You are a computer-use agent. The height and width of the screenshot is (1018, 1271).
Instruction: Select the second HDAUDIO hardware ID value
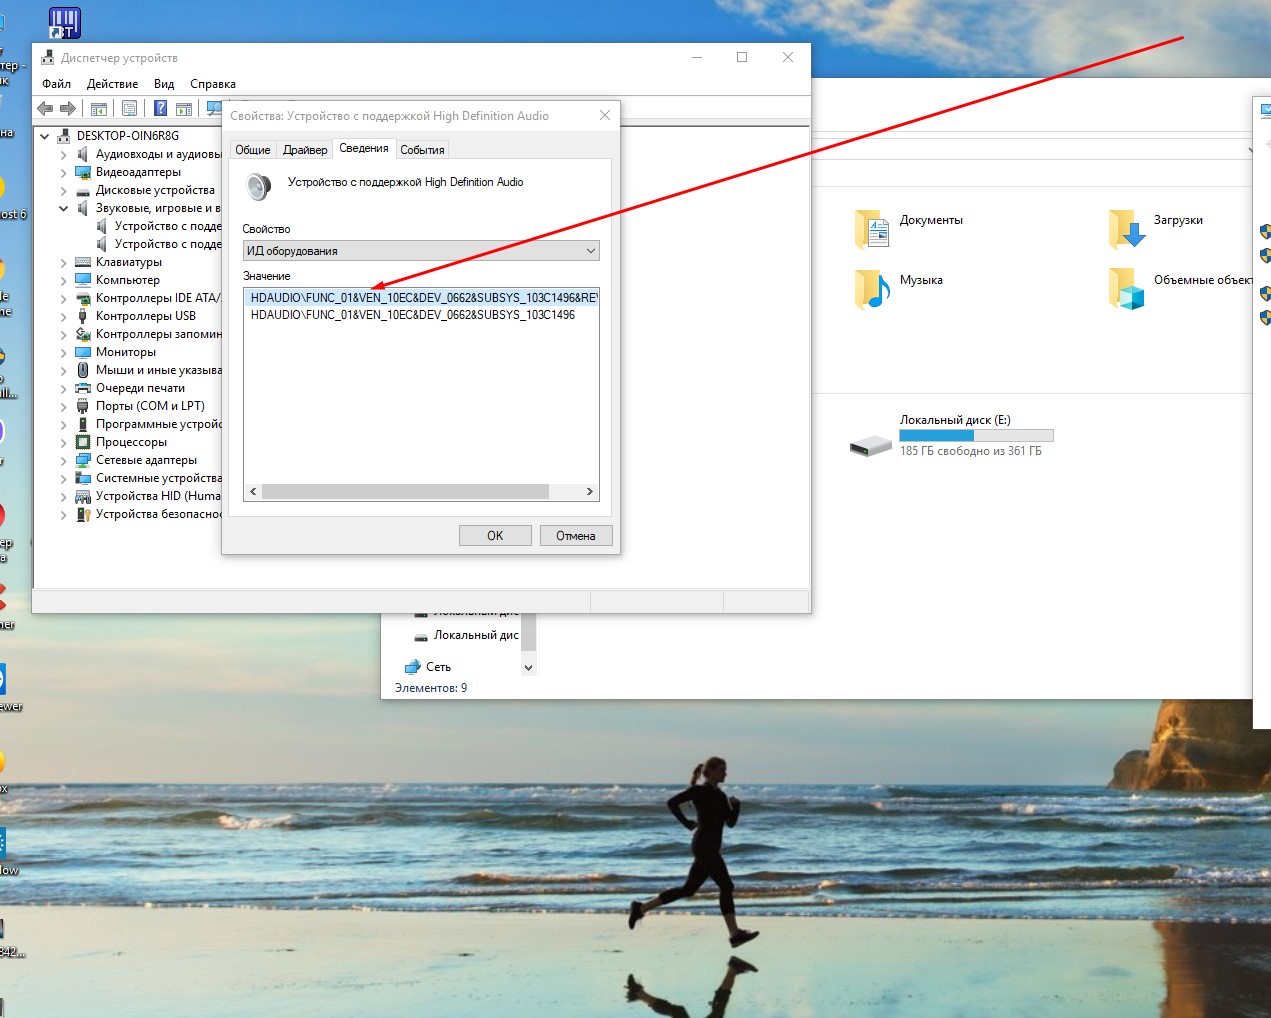413,315
